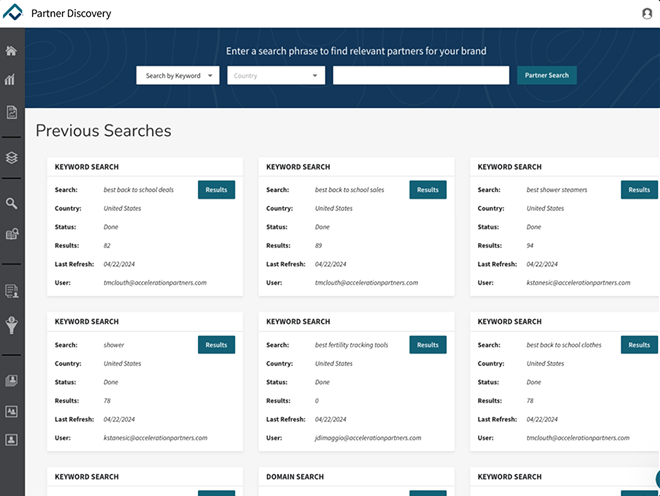The width and height of the screenshot is (660, 496).
Task: Click the bottom-most sidebar contact icon
Action: (x=11, y=439)
